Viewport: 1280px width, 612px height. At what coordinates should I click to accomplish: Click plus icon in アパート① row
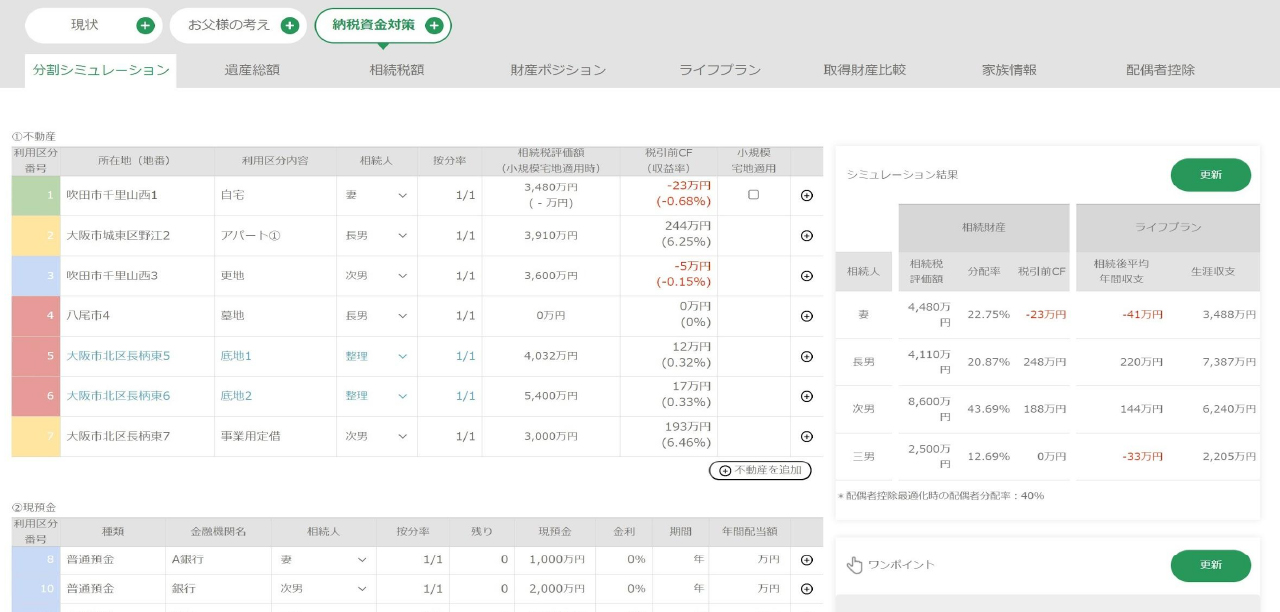pos(807,236)
